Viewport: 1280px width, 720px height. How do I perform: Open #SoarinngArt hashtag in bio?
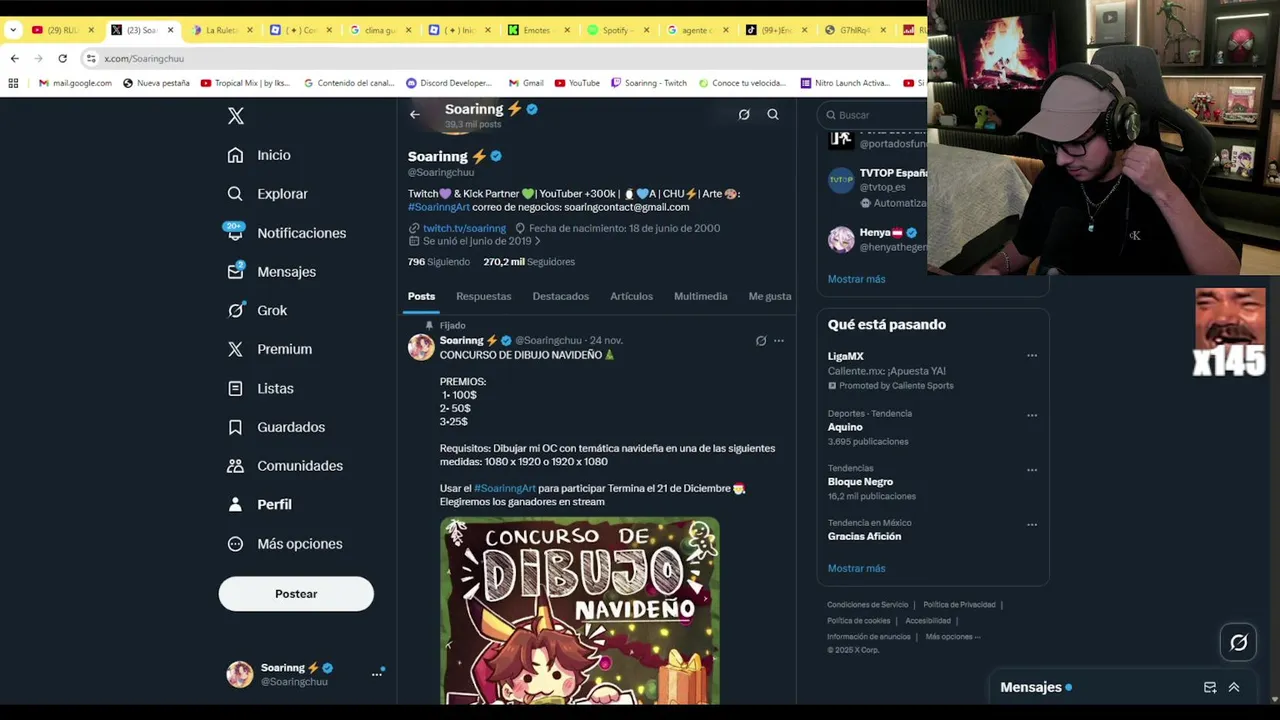pos(439,207)
